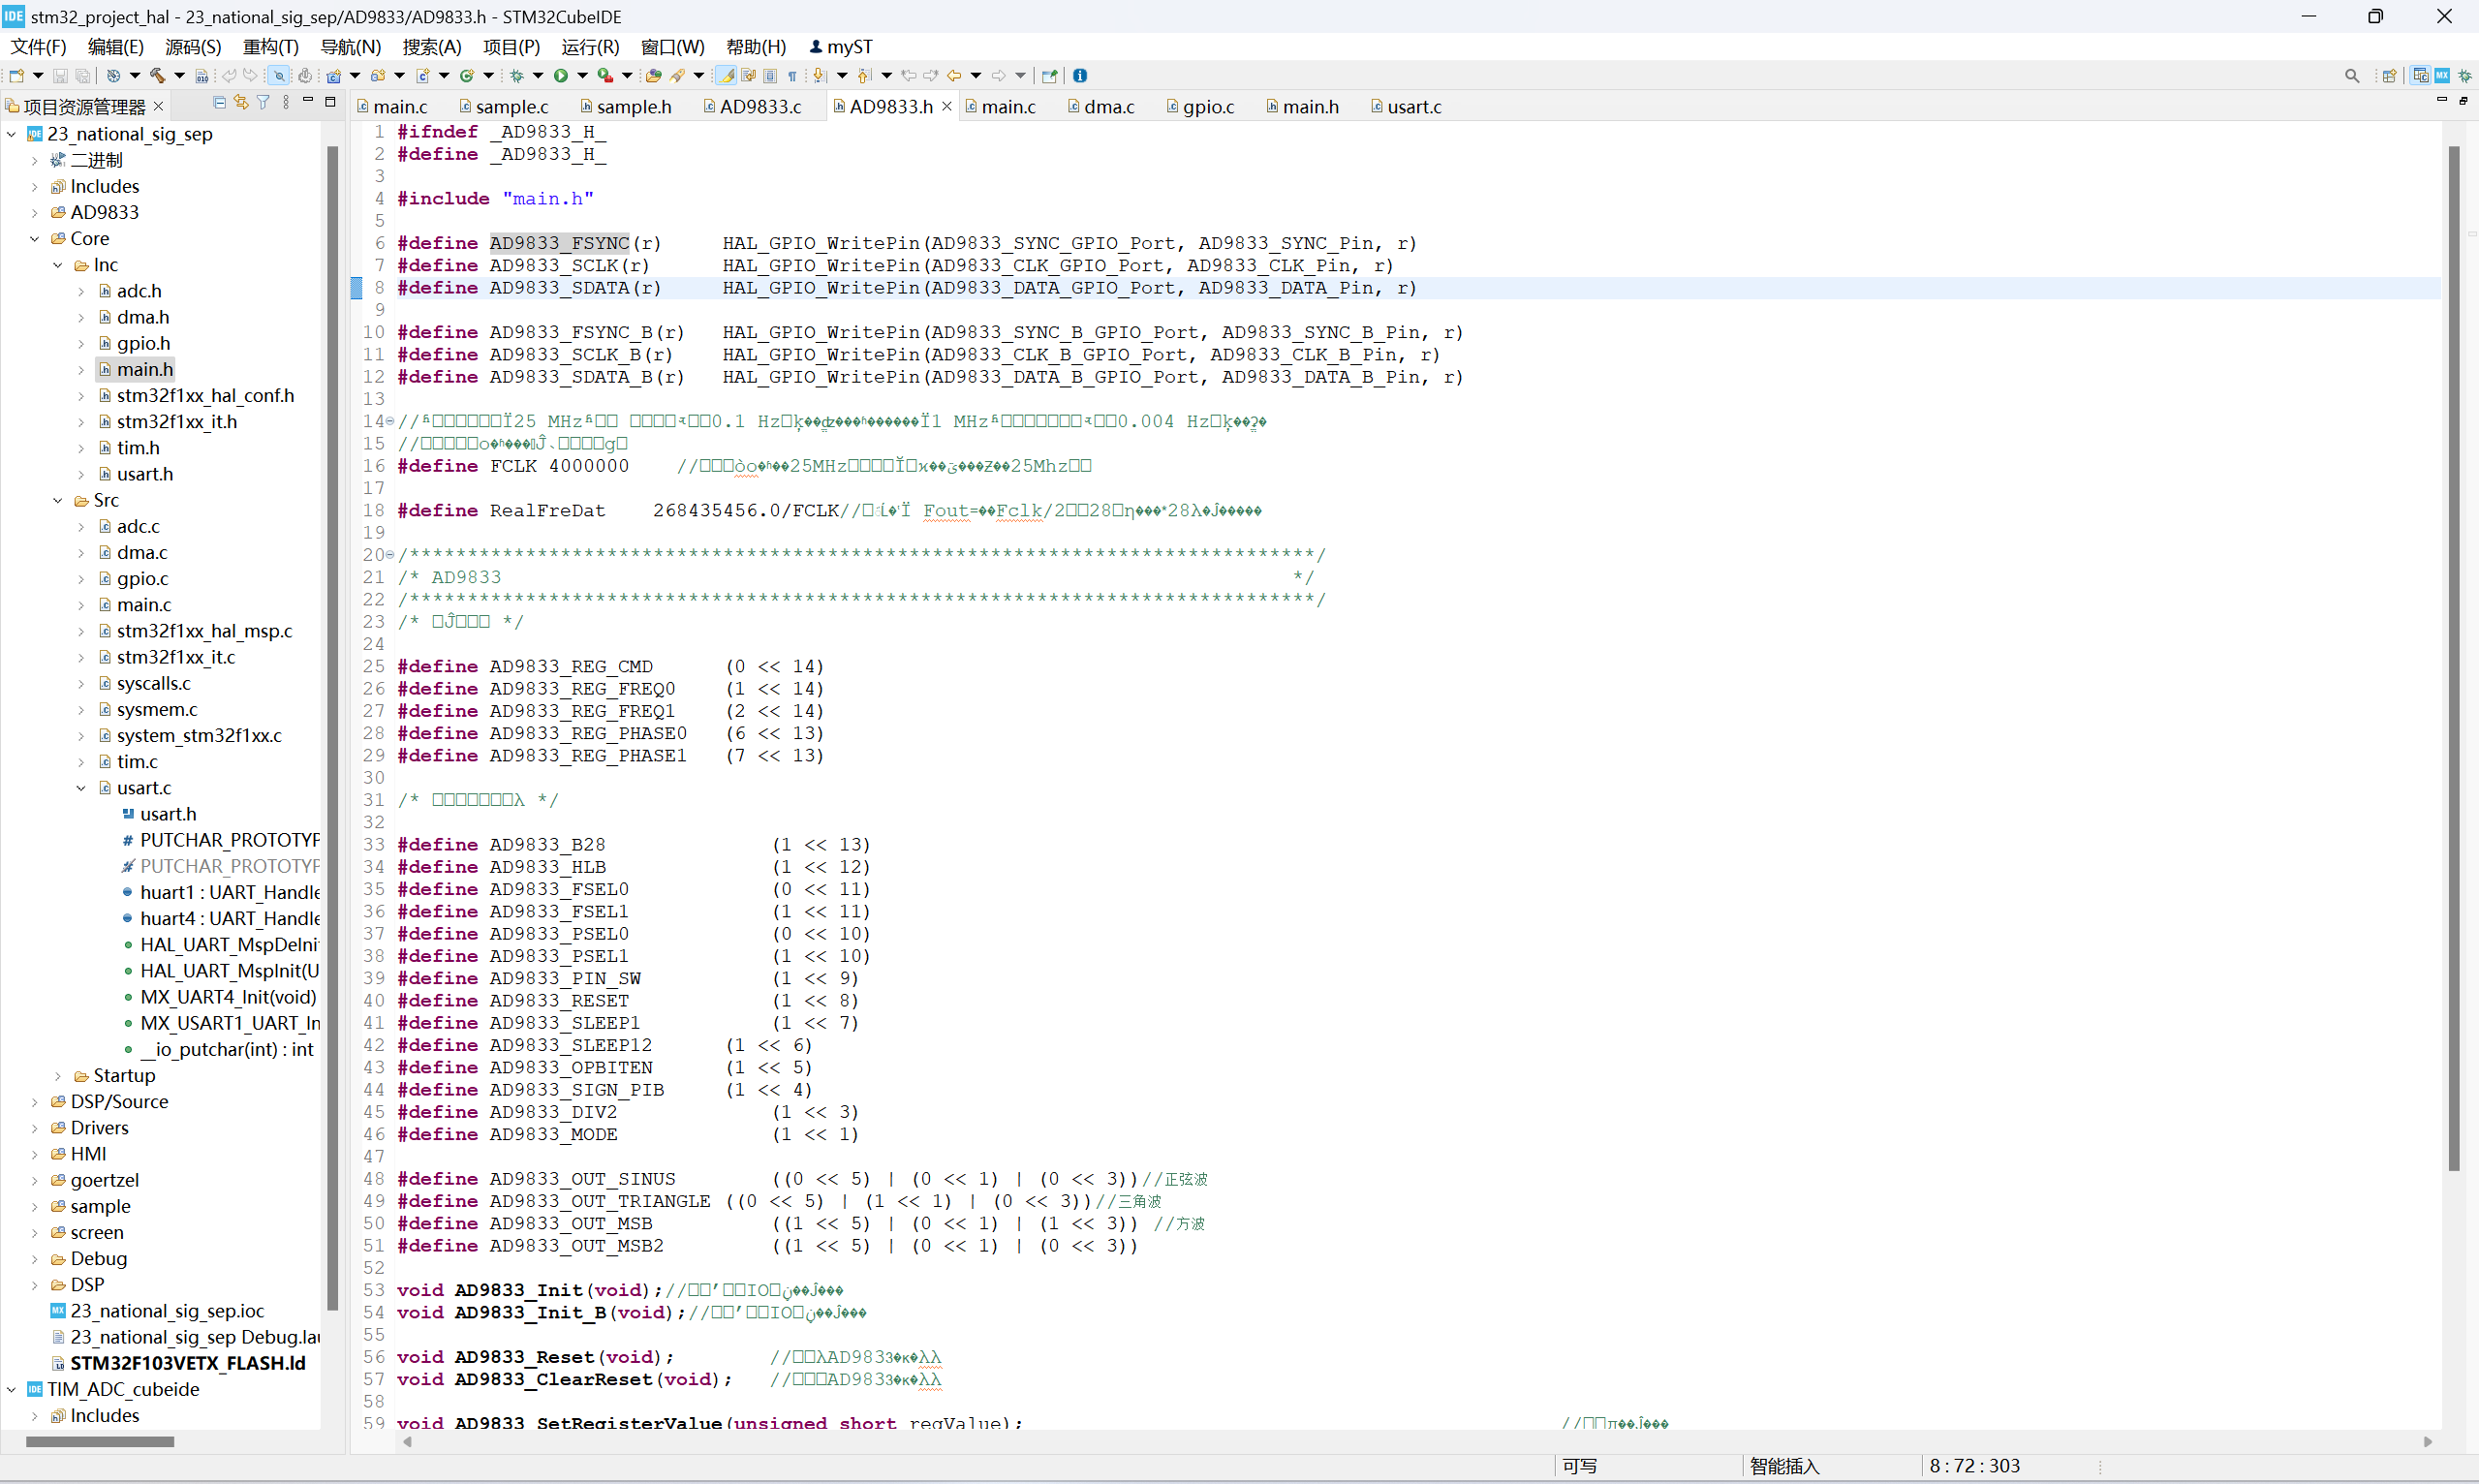Open the 项目(P) menu
Viewport: 2479px width, 1484px height.
coord(510,47)
